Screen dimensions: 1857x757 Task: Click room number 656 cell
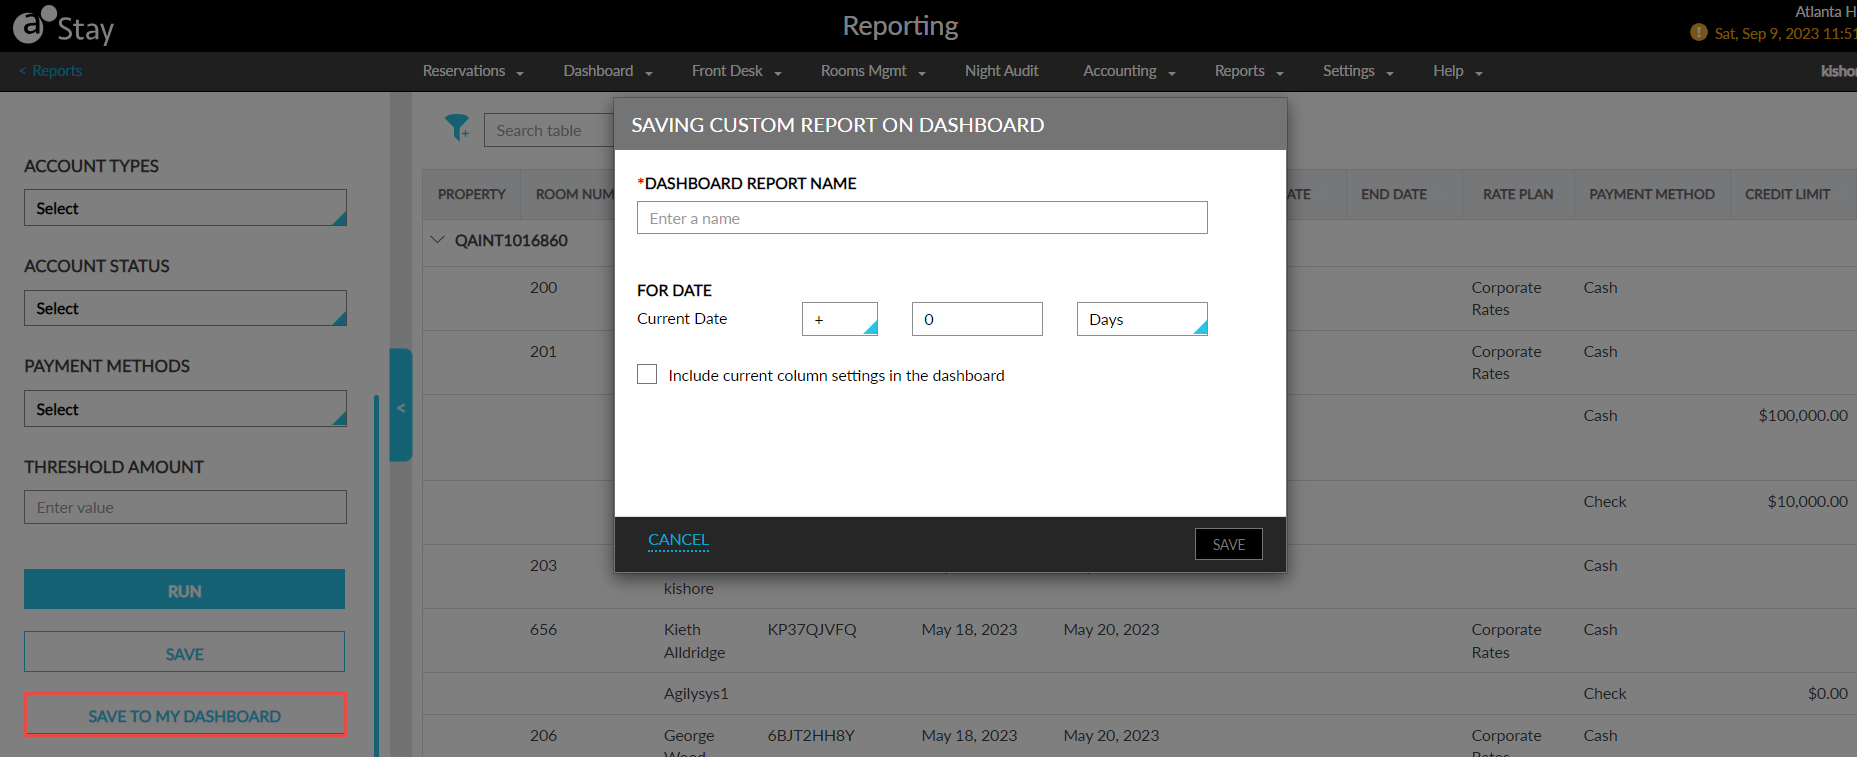point(543,629)
